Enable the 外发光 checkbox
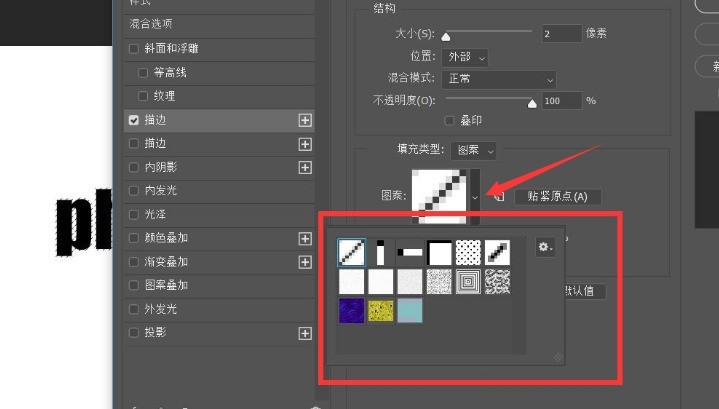The width and height of the screenshot is (719, 409). tap(133, 309)
